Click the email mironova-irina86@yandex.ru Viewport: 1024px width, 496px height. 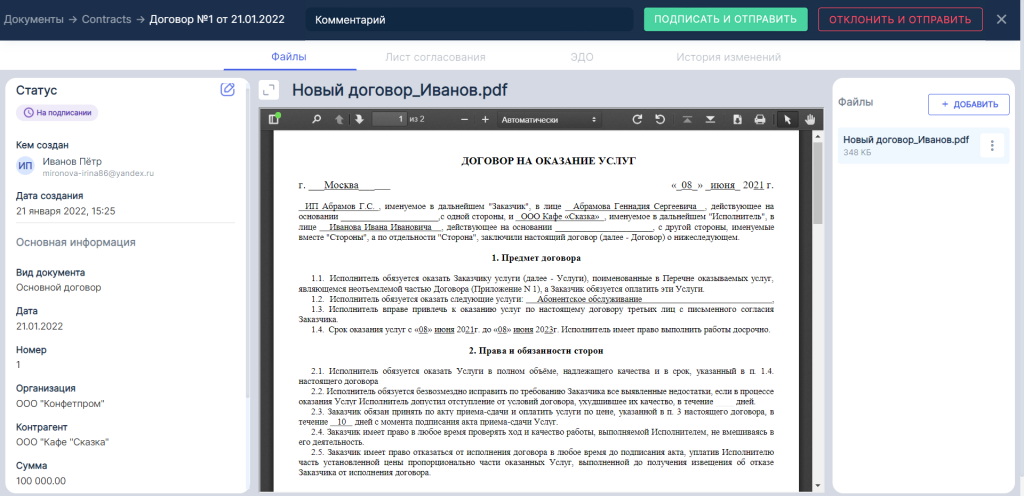tap(98, 174)
